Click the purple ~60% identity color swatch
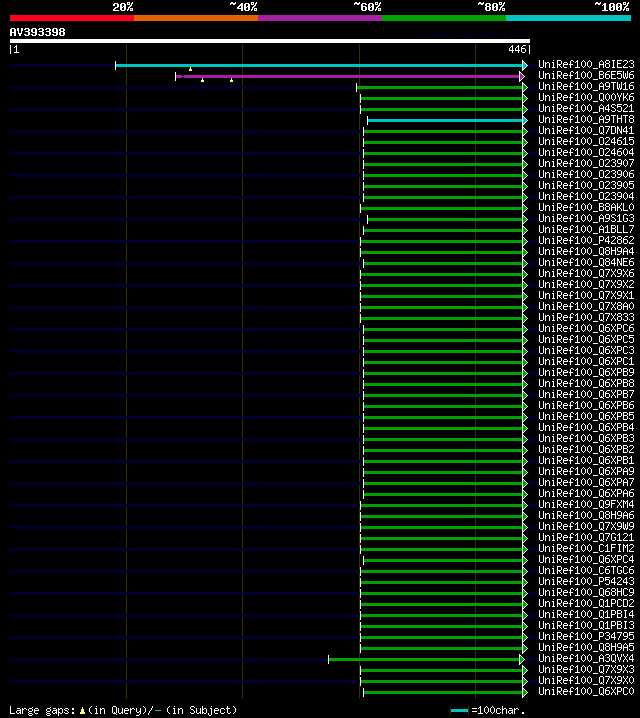640x718 pixels. [x=320, y=18]
